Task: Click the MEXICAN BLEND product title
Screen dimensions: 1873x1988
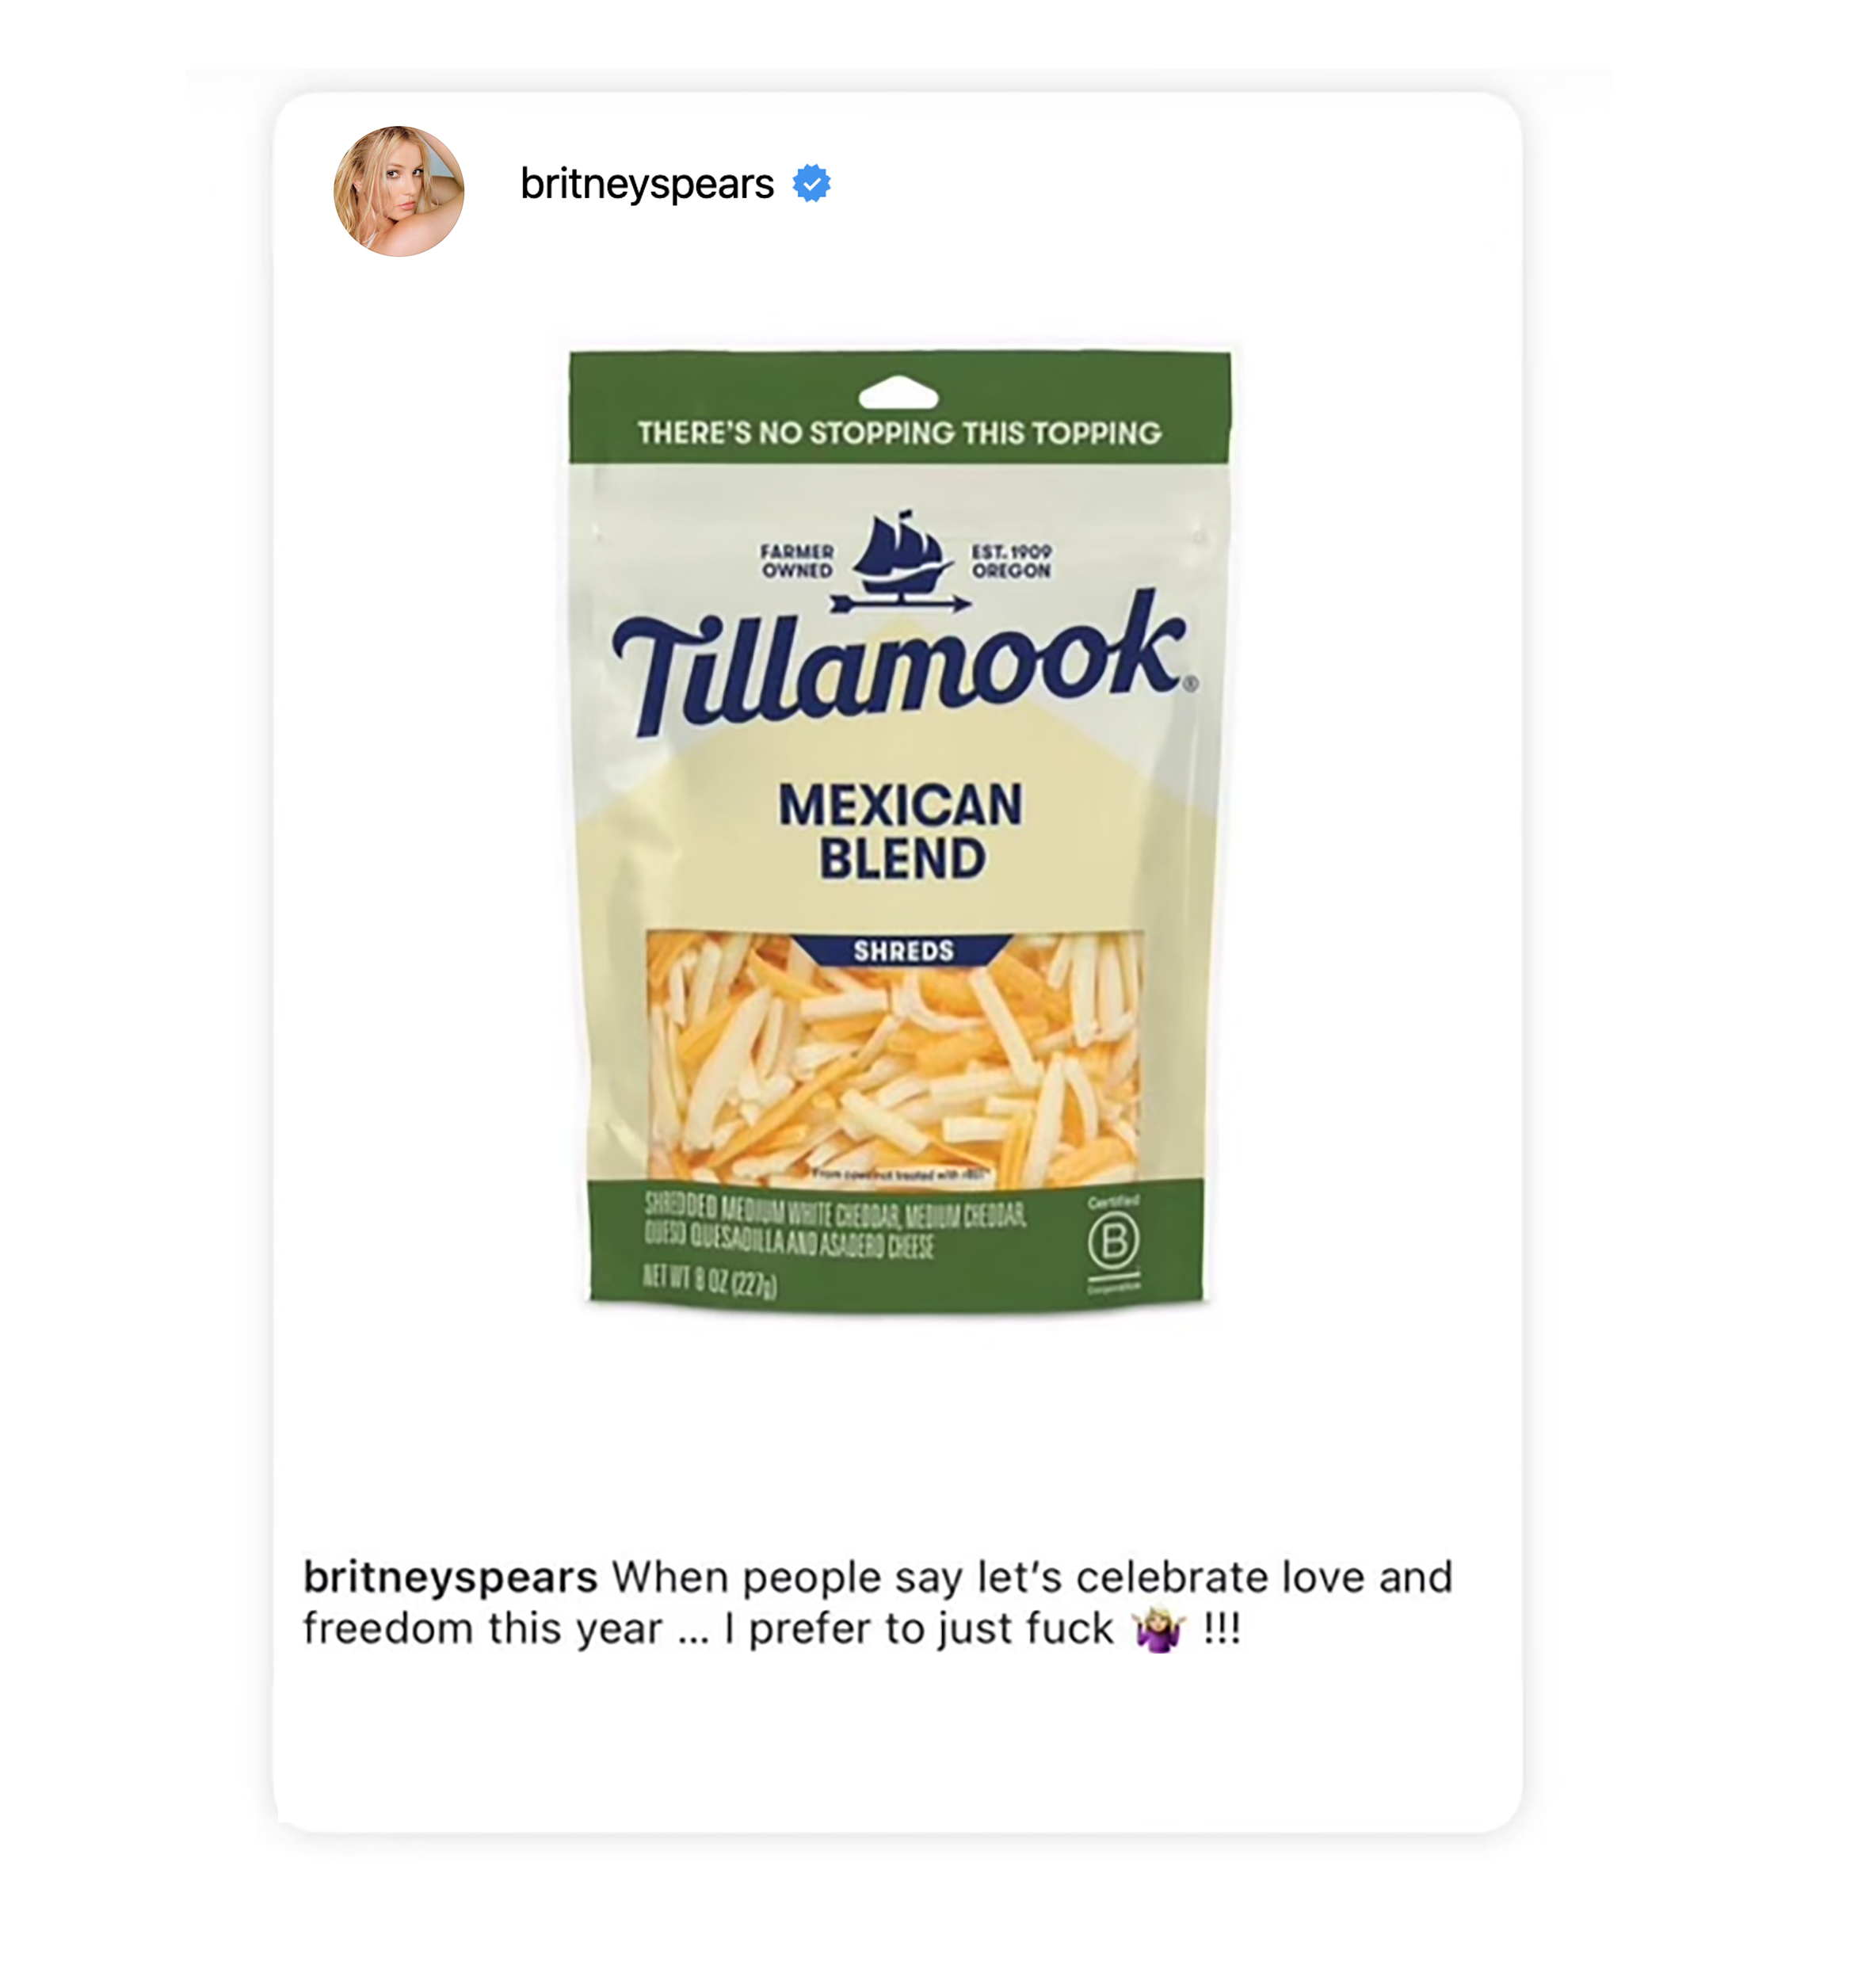Action: (x=901, y=832)
